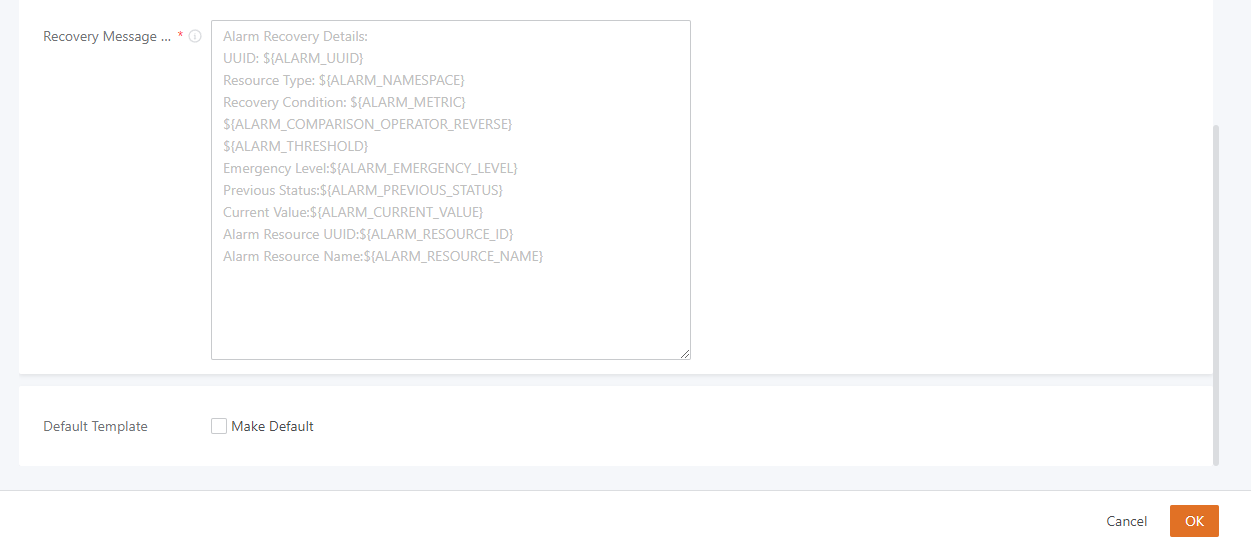1251x547 pixels.
Task: Click the Make Default label text
Action: click(x=272, y=426)
